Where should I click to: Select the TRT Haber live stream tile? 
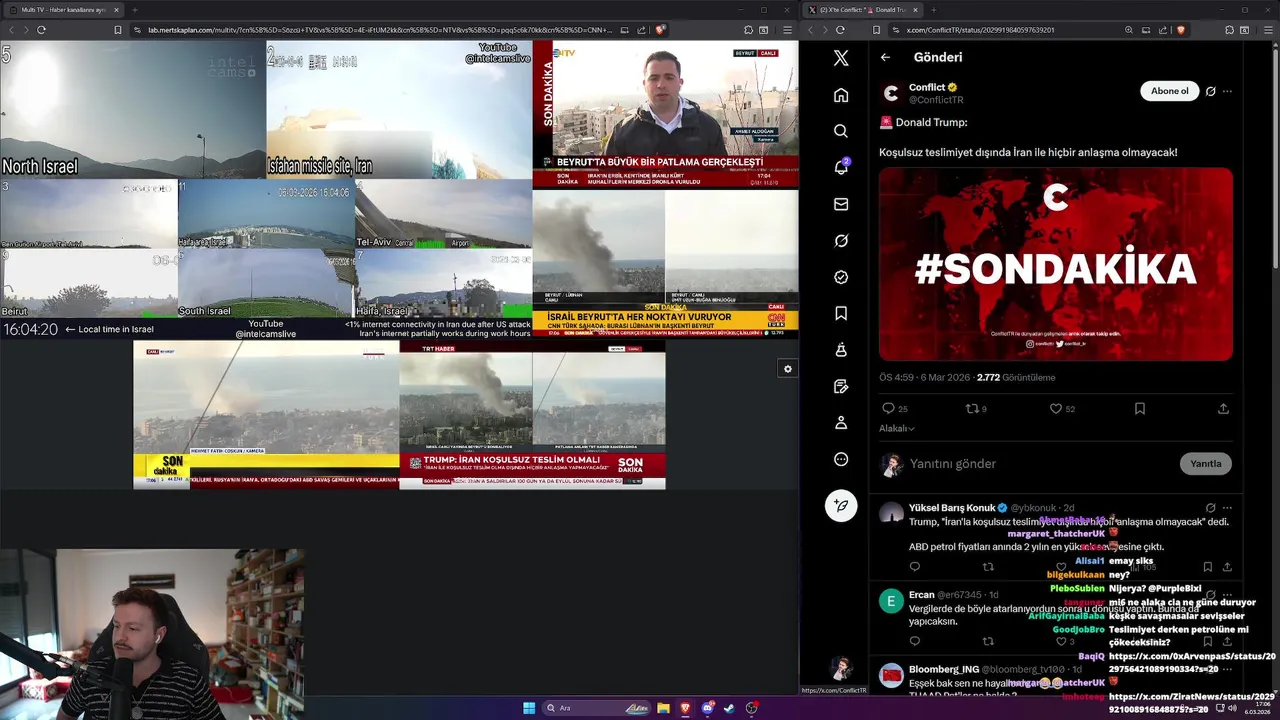click(x=532, y=415)
